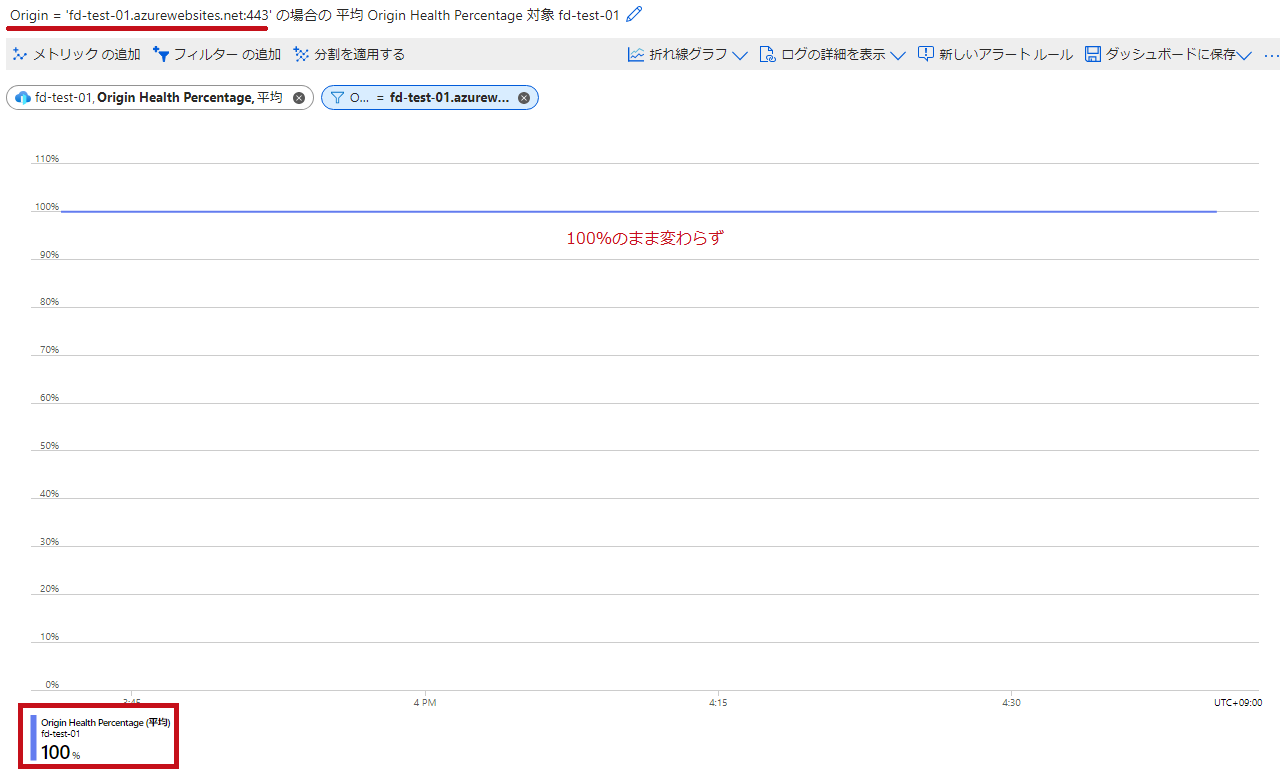Click the save to dashboard disk icon
This screenshot has height=774, width=1280.
1093,54
